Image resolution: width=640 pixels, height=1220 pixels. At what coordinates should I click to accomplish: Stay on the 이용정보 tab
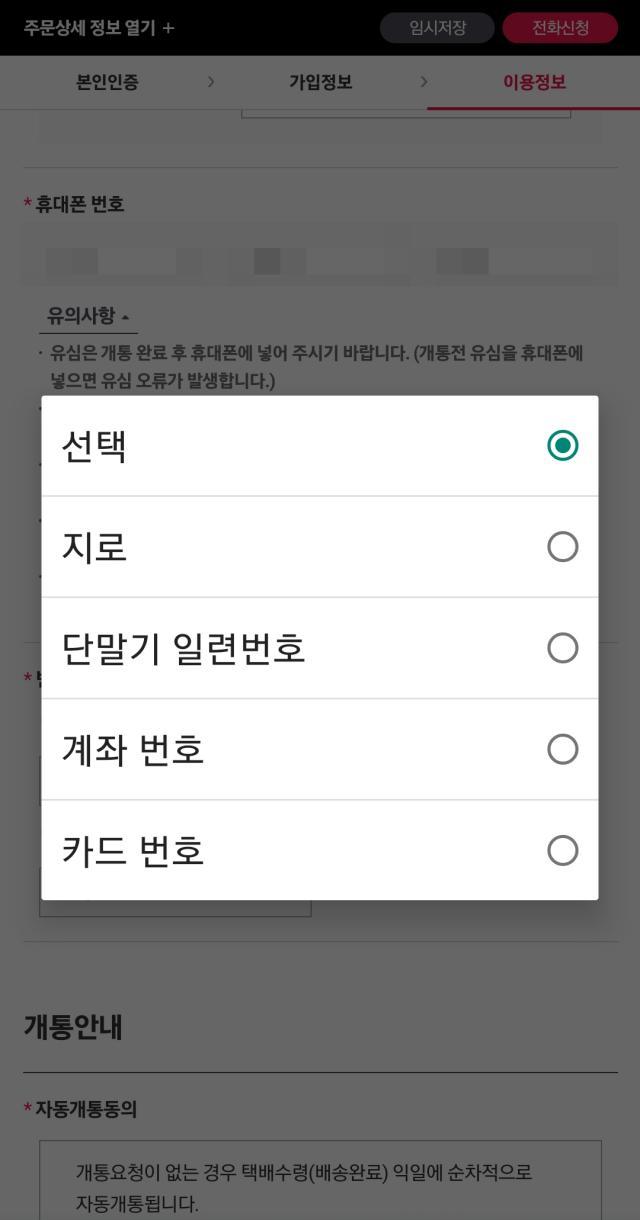[x=533, y=83]
